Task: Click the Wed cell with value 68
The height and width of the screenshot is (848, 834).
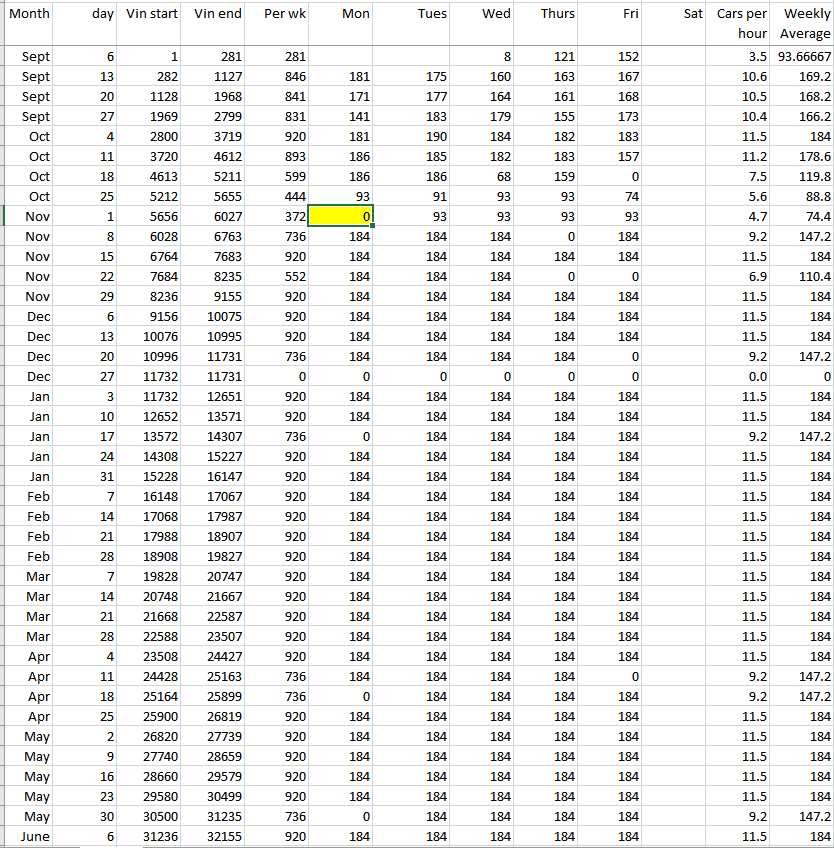Action: [x=480, y=177]
